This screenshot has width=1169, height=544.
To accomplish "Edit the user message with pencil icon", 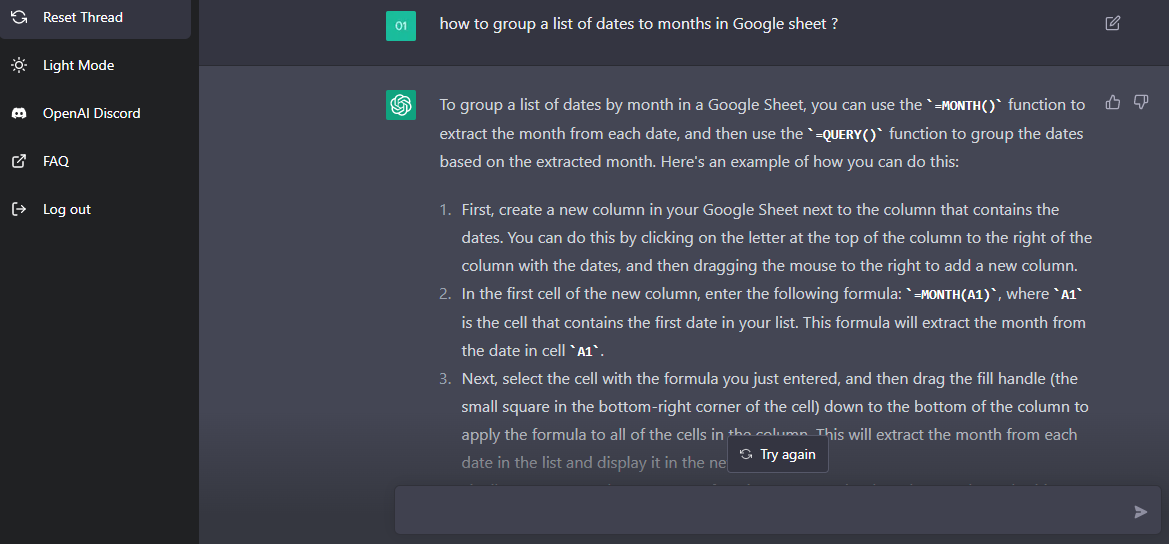I will tap(1113, 23).
